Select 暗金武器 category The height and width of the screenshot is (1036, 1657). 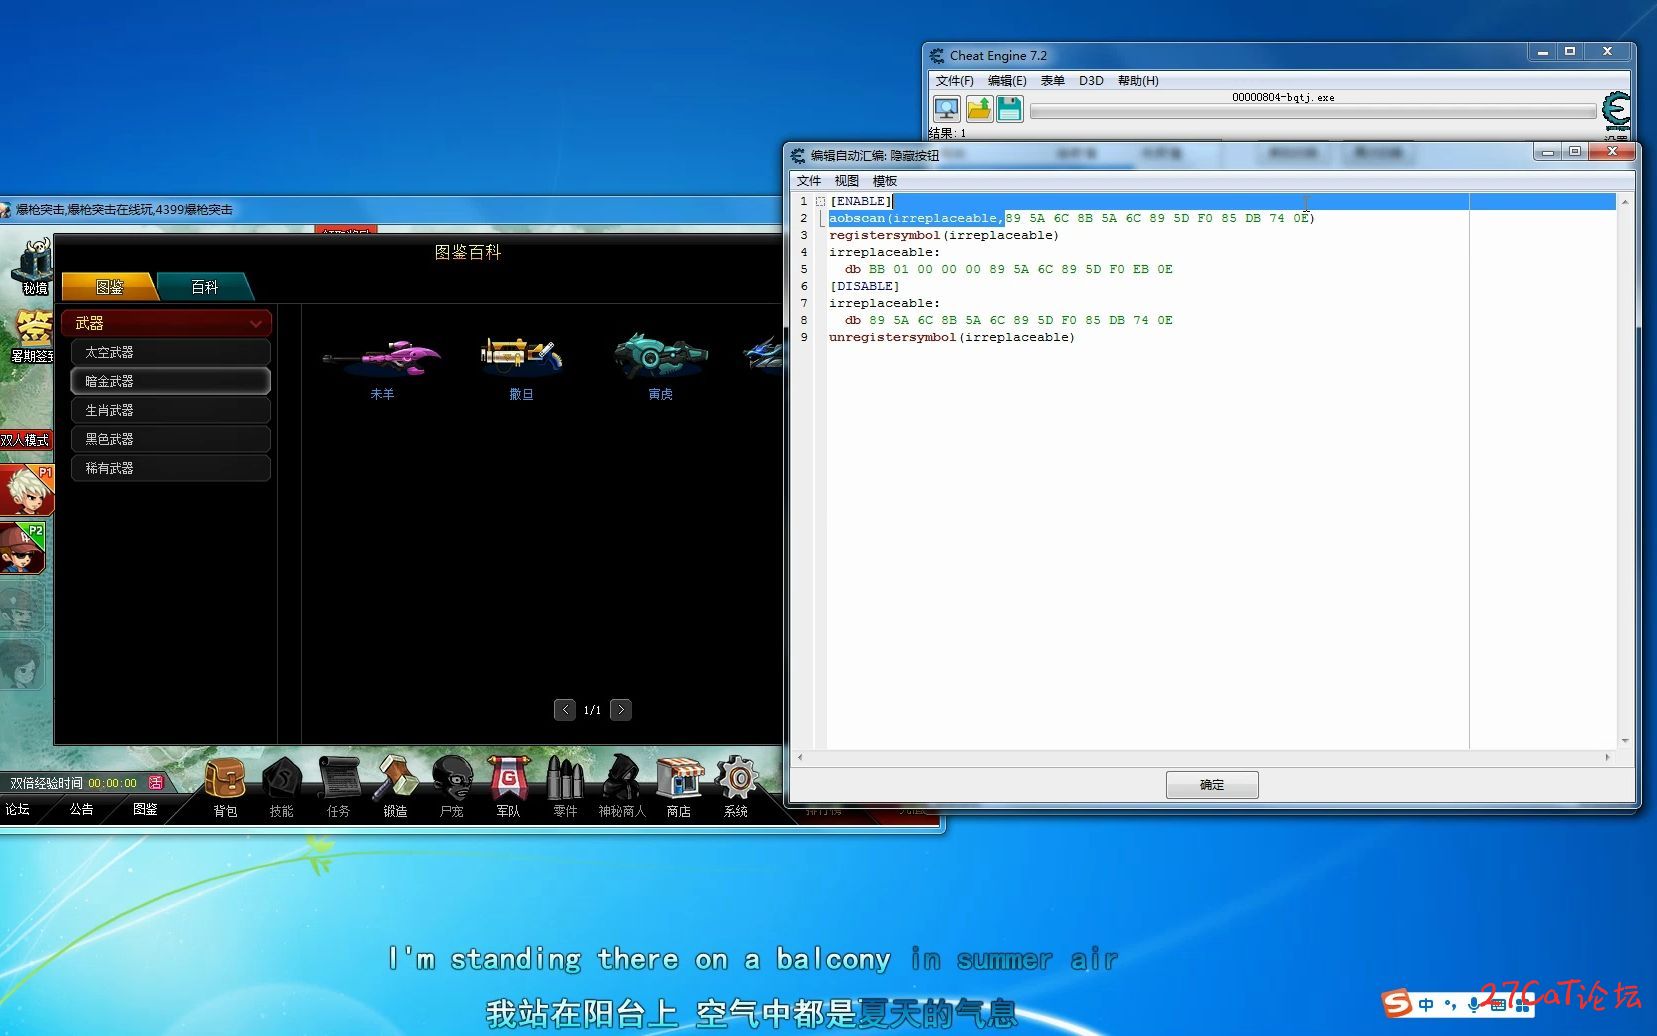171,381
